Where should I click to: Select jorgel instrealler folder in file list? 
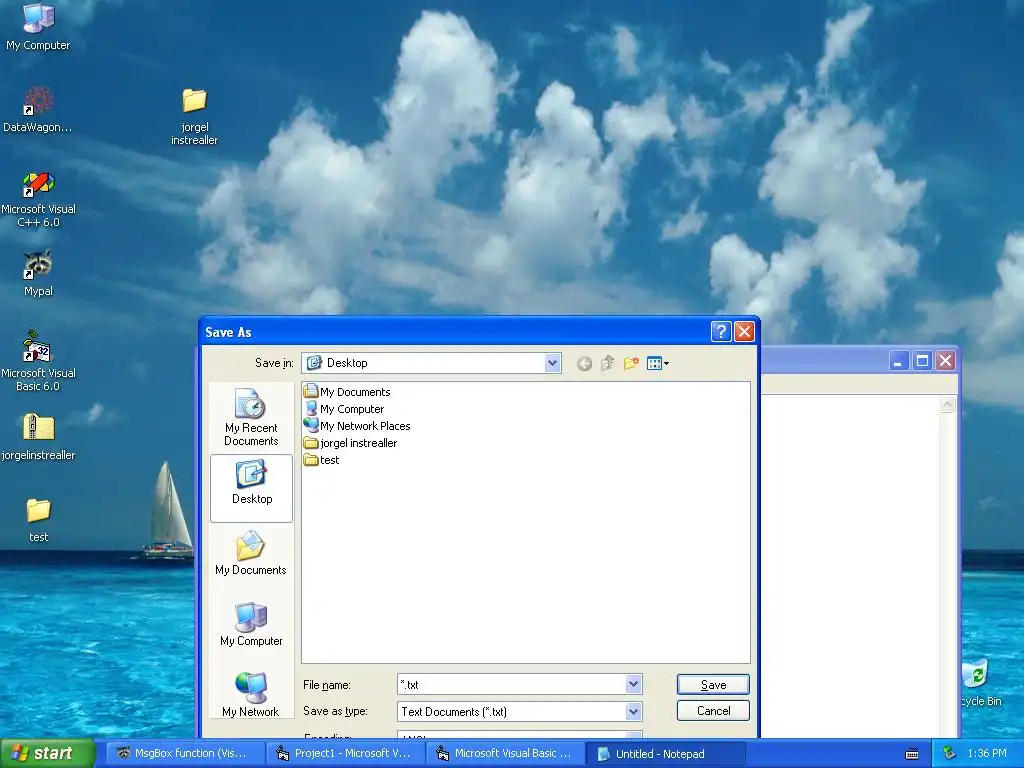(x=351, y=443)
